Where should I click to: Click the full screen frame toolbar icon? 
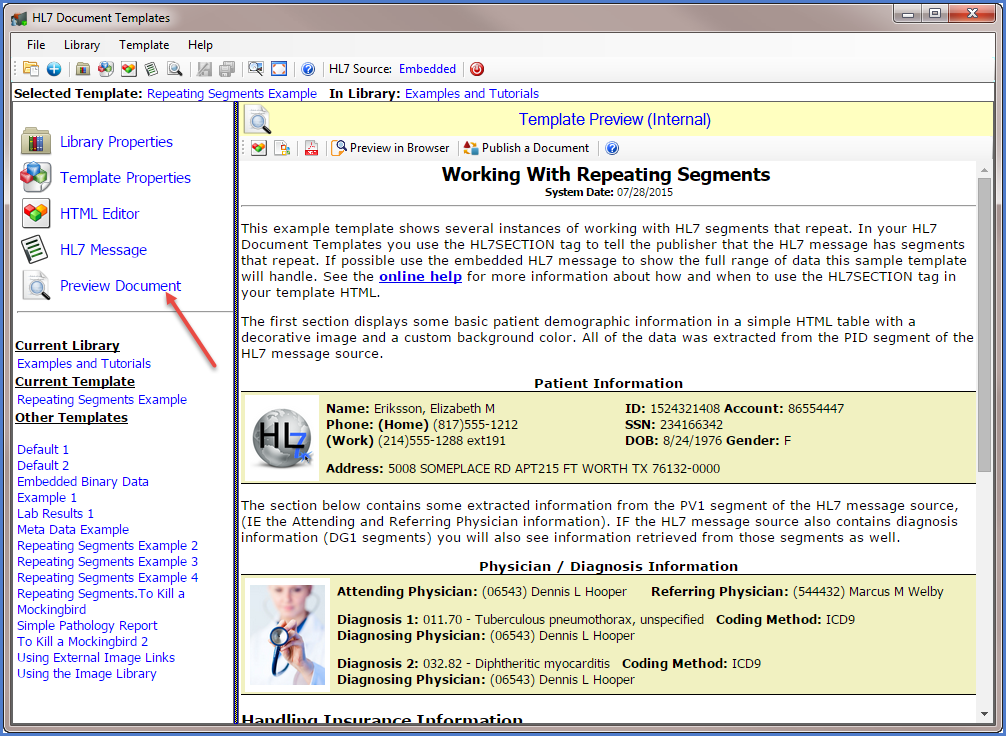coord(279,69)
